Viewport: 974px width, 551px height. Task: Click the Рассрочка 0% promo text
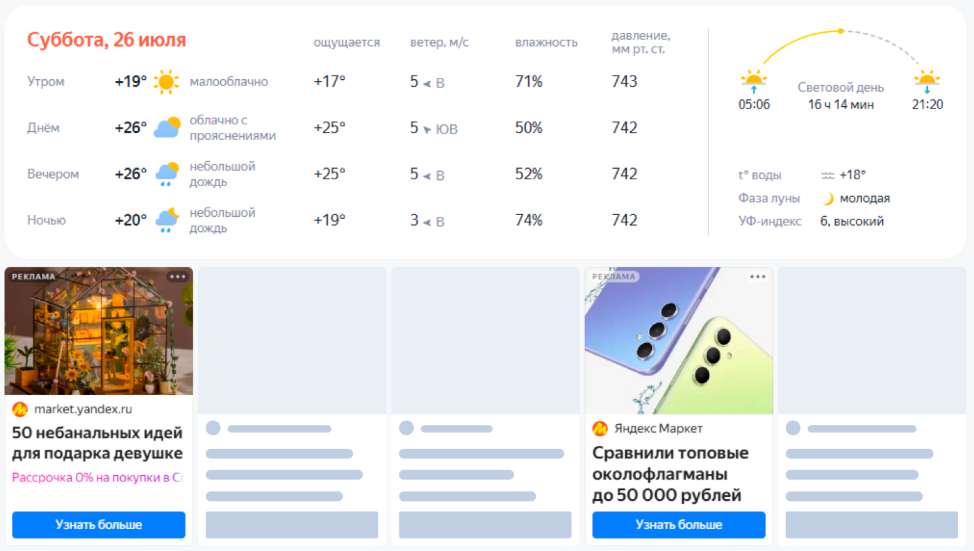(x=97, y=478)
